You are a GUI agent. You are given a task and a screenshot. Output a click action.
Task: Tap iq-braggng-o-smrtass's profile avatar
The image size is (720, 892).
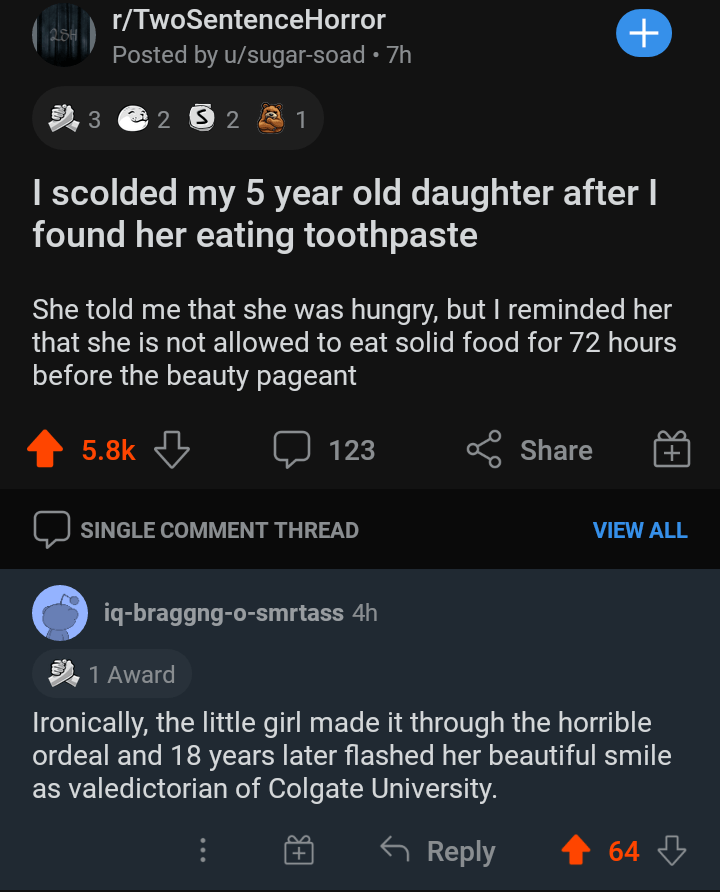[x=58, y=613]
